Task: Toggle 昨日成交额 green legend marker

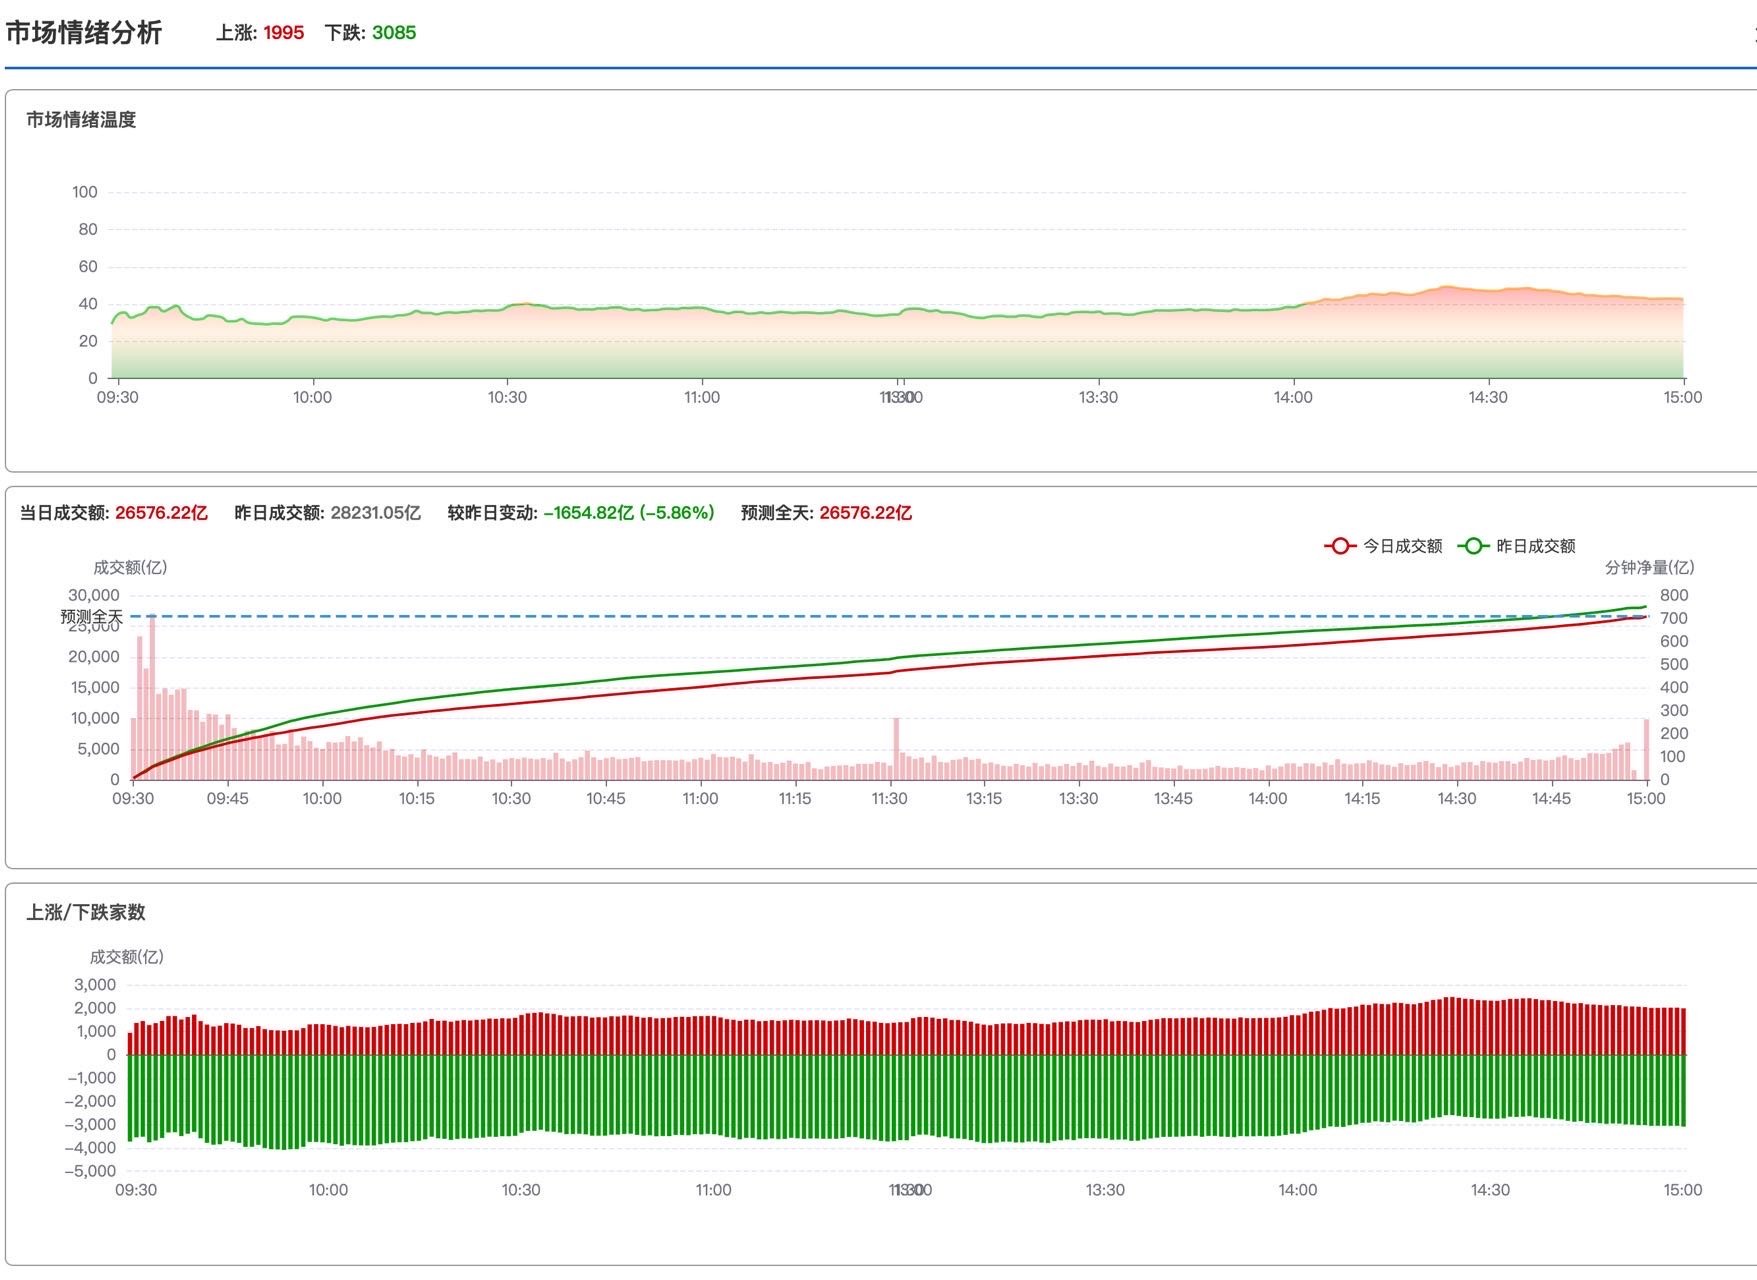Action: pos(1472,546)
